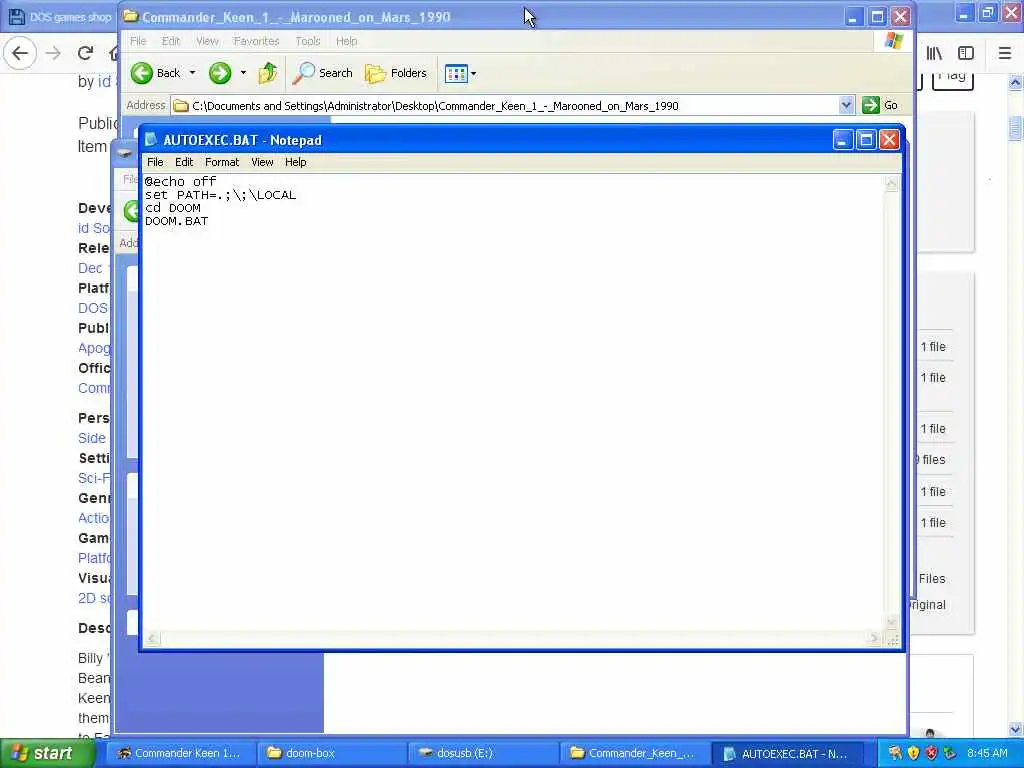Click the Up folder icon in Explorer
The width and height of the screenshot is (1024, 768).
pyautogui.click(x=268, y=73)
